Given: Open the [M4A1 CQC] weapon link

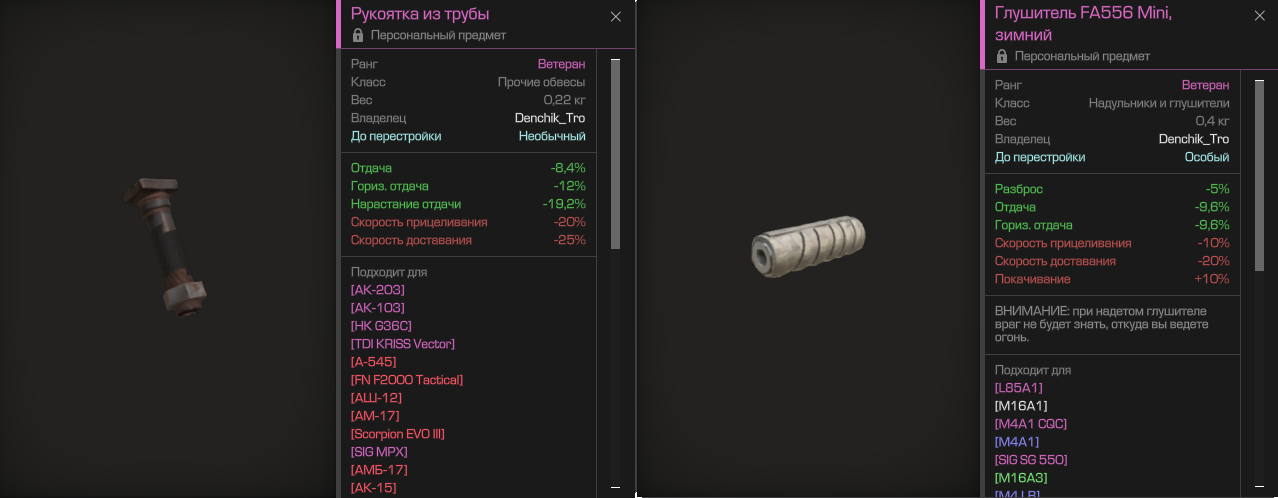Looking at the screenshot, I should pyautogui.click(x=1031, y=424).
